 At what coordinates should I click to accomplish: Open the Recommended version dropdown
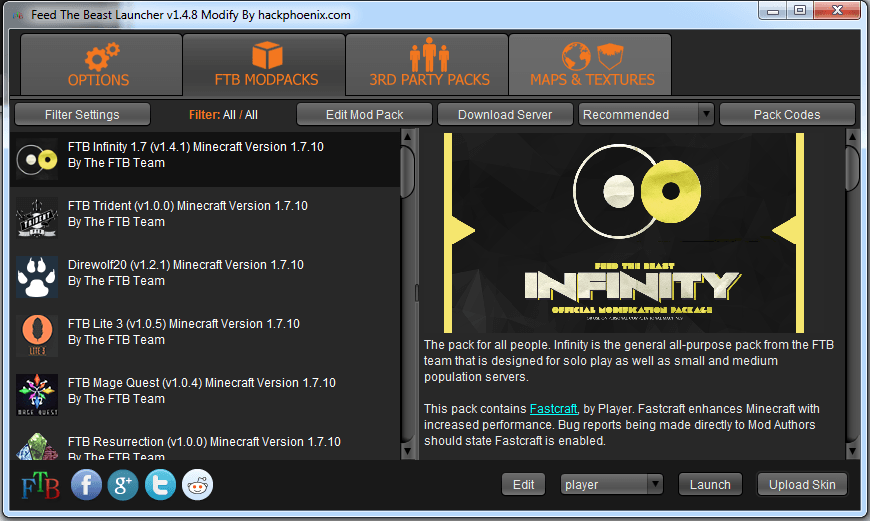coord(646,114)
